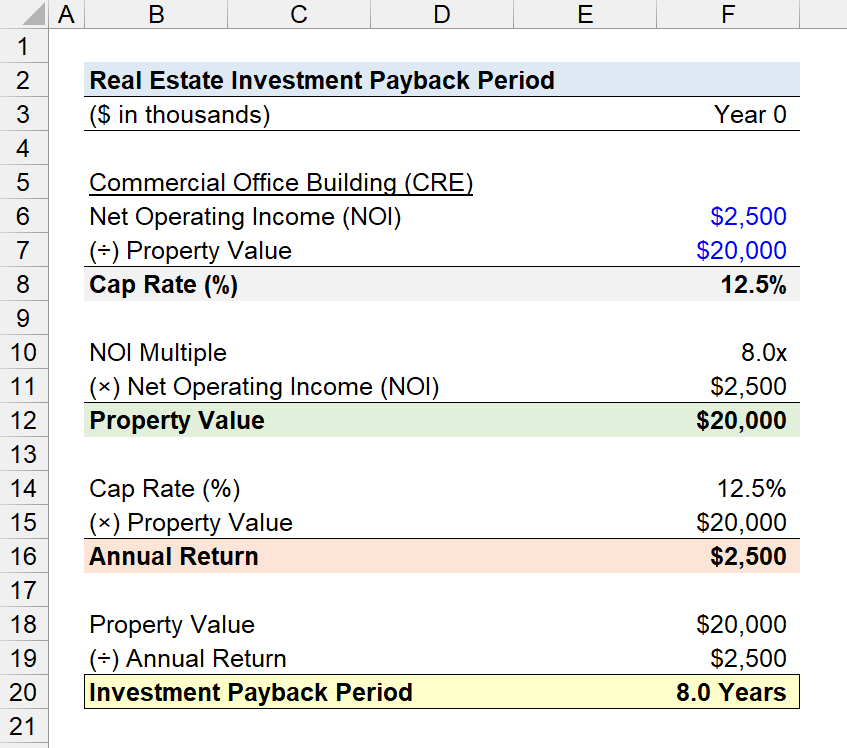847x748 pixels.
Task: Click Commercial Office Building (CRE) label
Action: click(281, 183)
